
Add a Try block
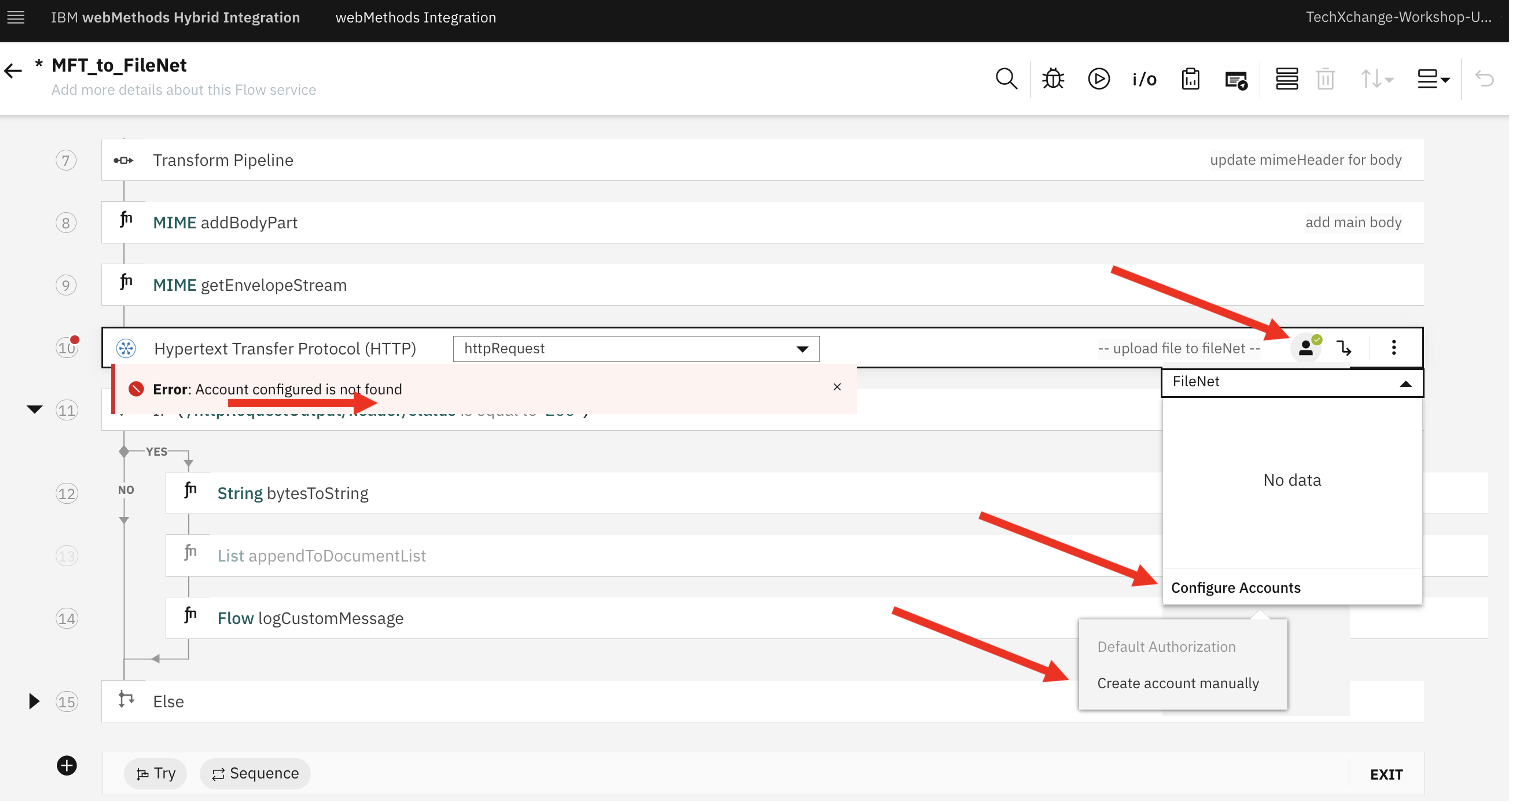[157, 773]
